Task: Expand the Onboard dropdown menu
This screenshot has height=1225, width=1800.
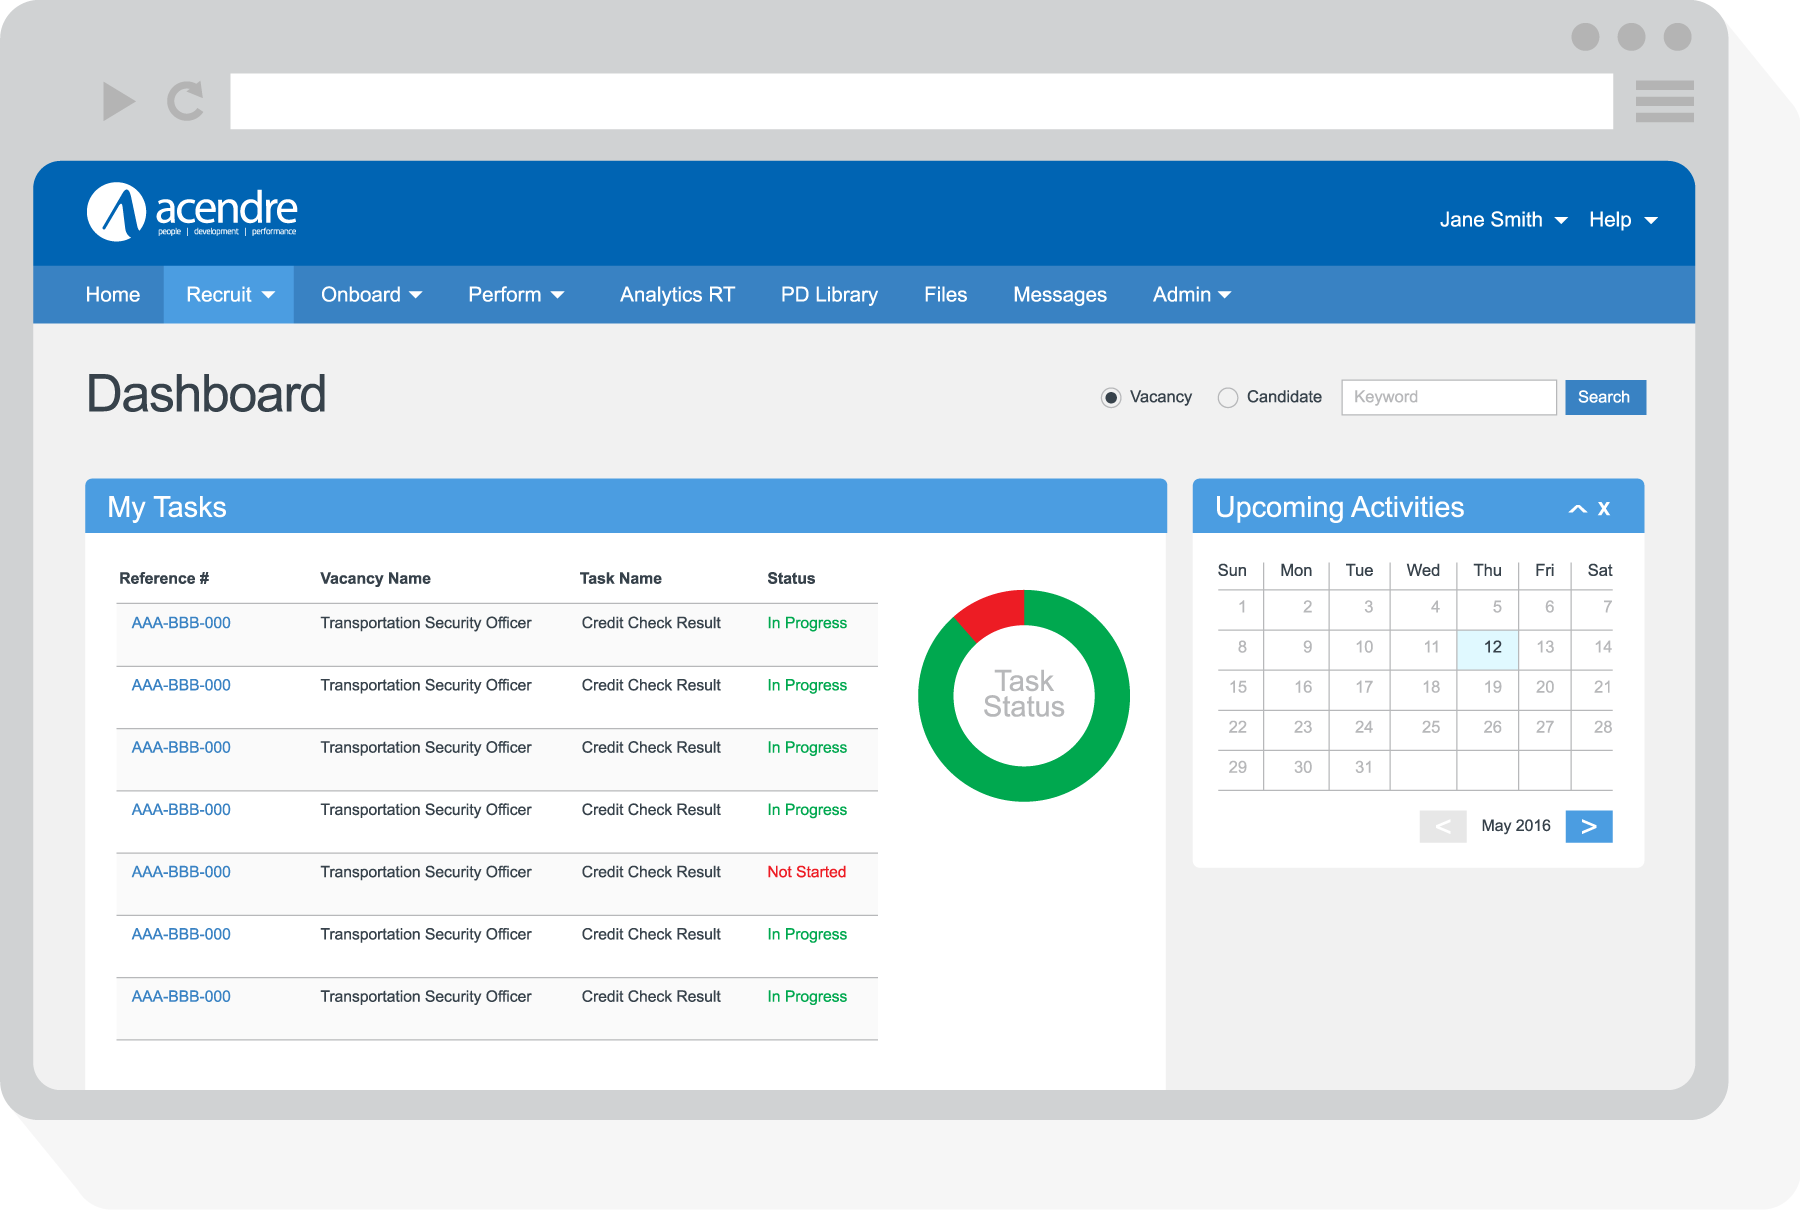Action: pos(371,295)
